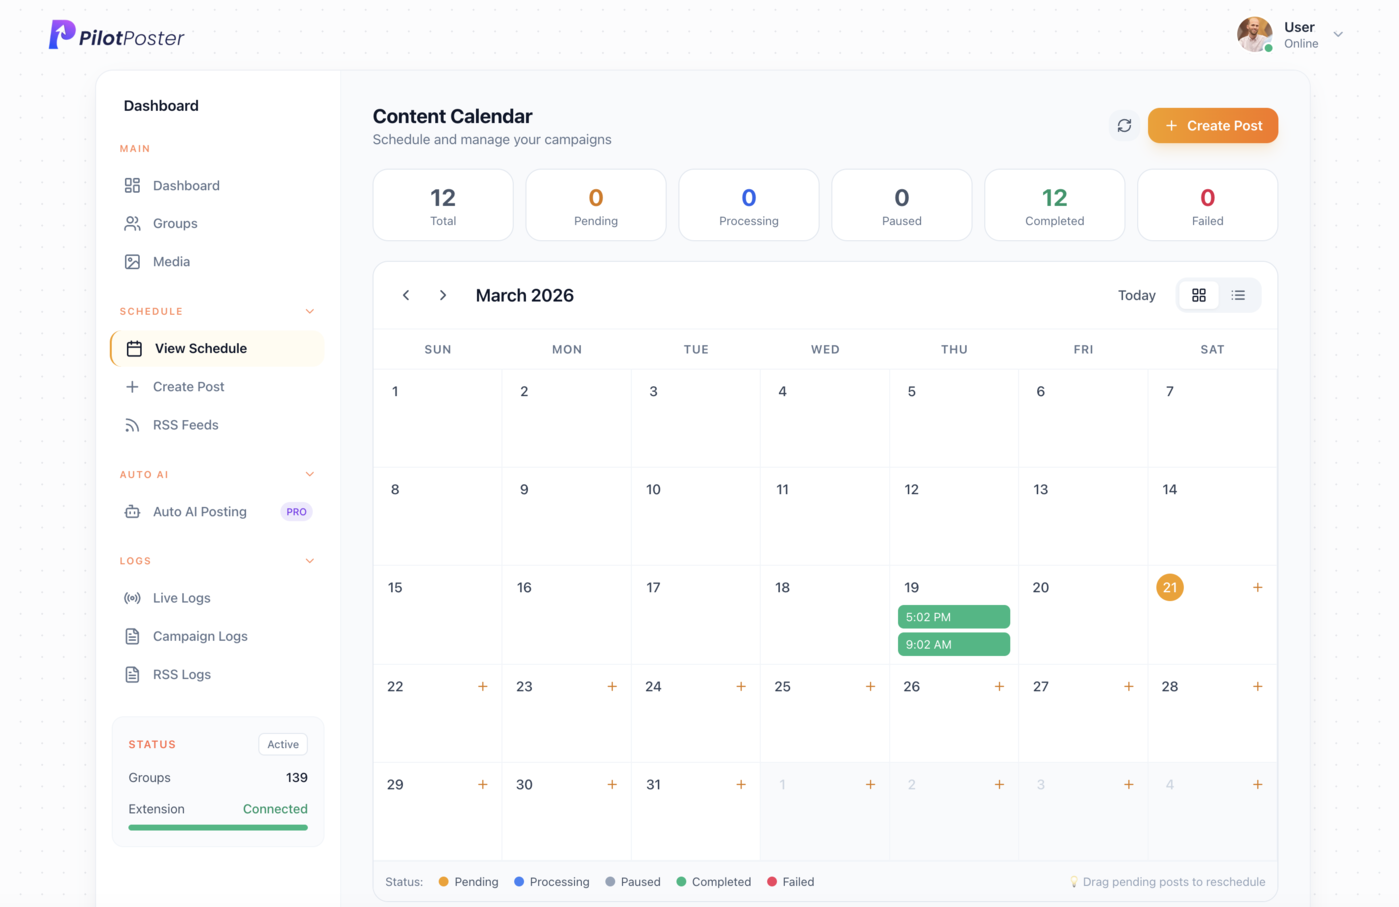Open Campaign Logs document icon

pos(132,635)
